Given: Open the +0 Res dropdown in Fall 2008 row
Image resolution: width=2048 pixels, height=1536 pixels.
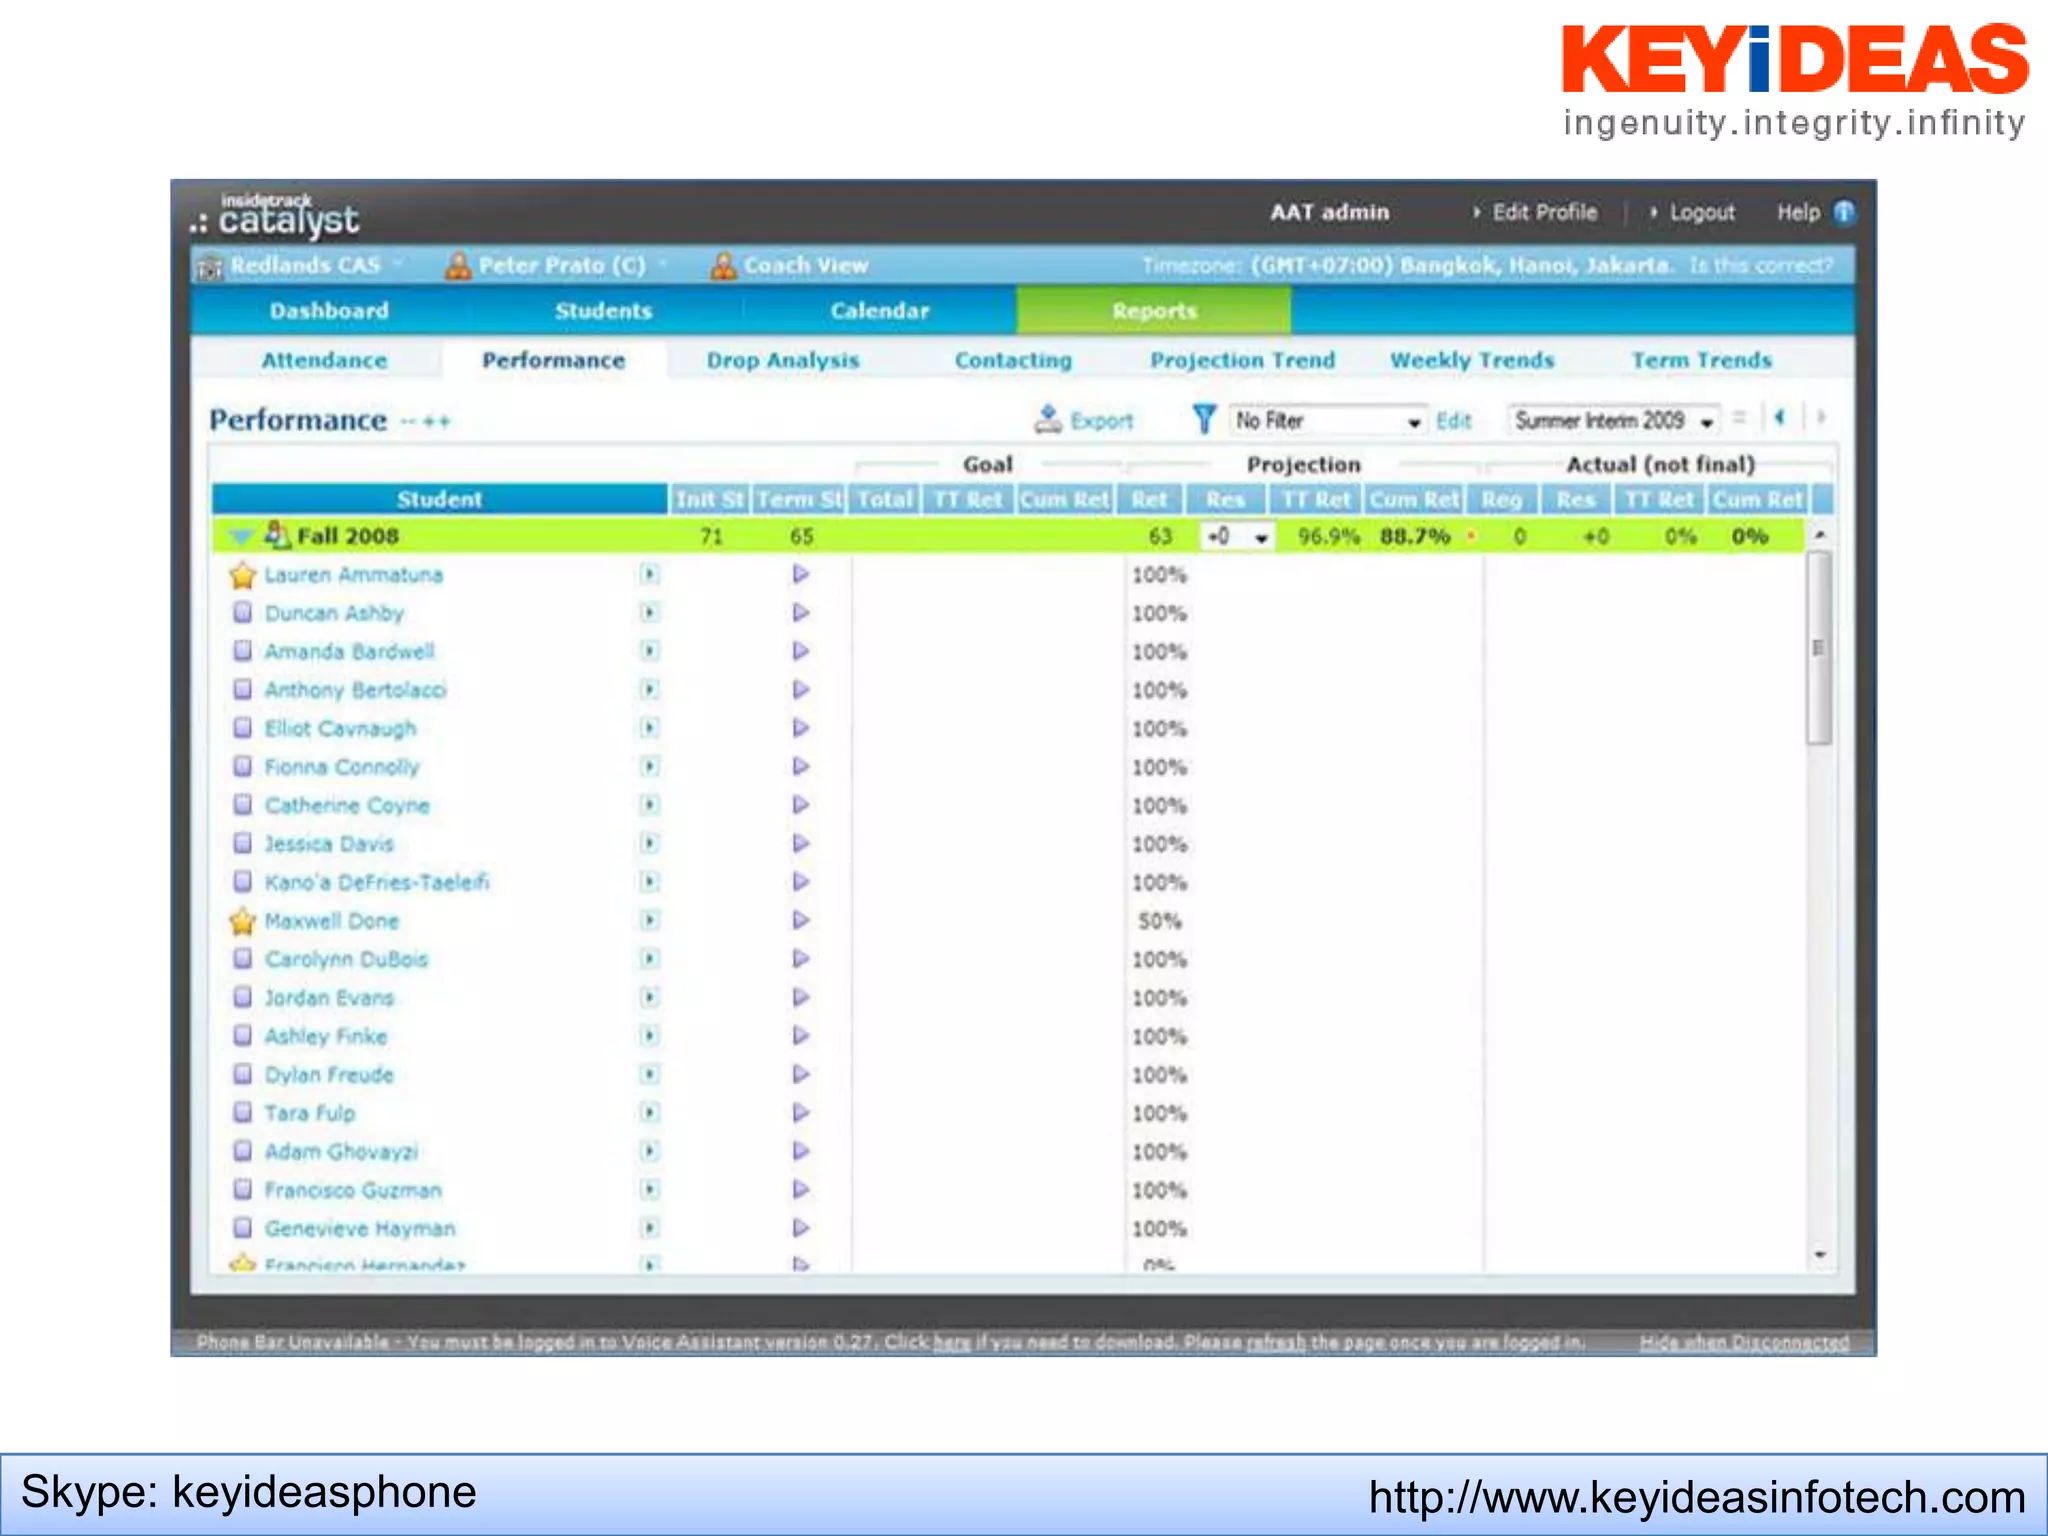Looking at the screenshot, I should 1237,537.
